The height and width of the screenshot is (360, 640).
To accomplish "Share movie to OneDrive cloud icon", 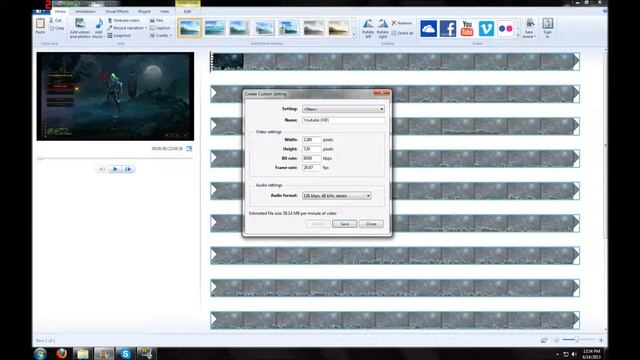I will pyautogui.click(x=429, y=29).
